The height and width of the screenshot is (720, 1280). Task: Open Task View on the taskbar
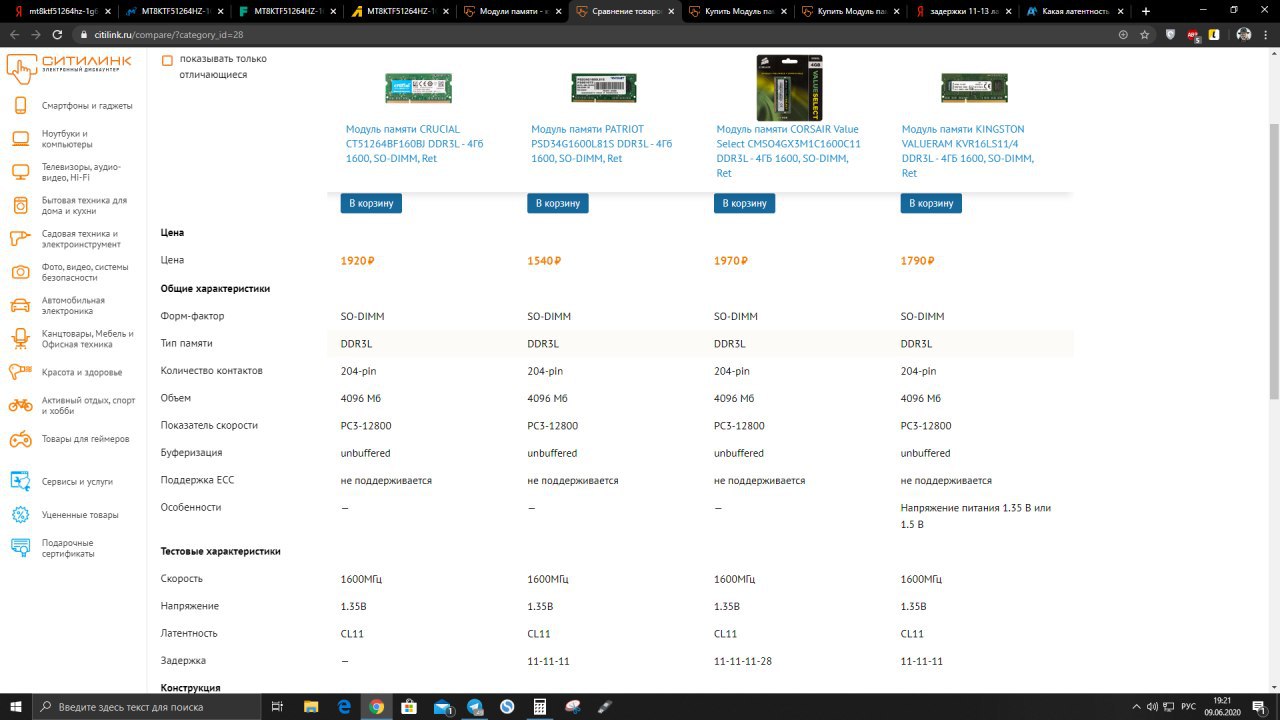coord(278,707)
